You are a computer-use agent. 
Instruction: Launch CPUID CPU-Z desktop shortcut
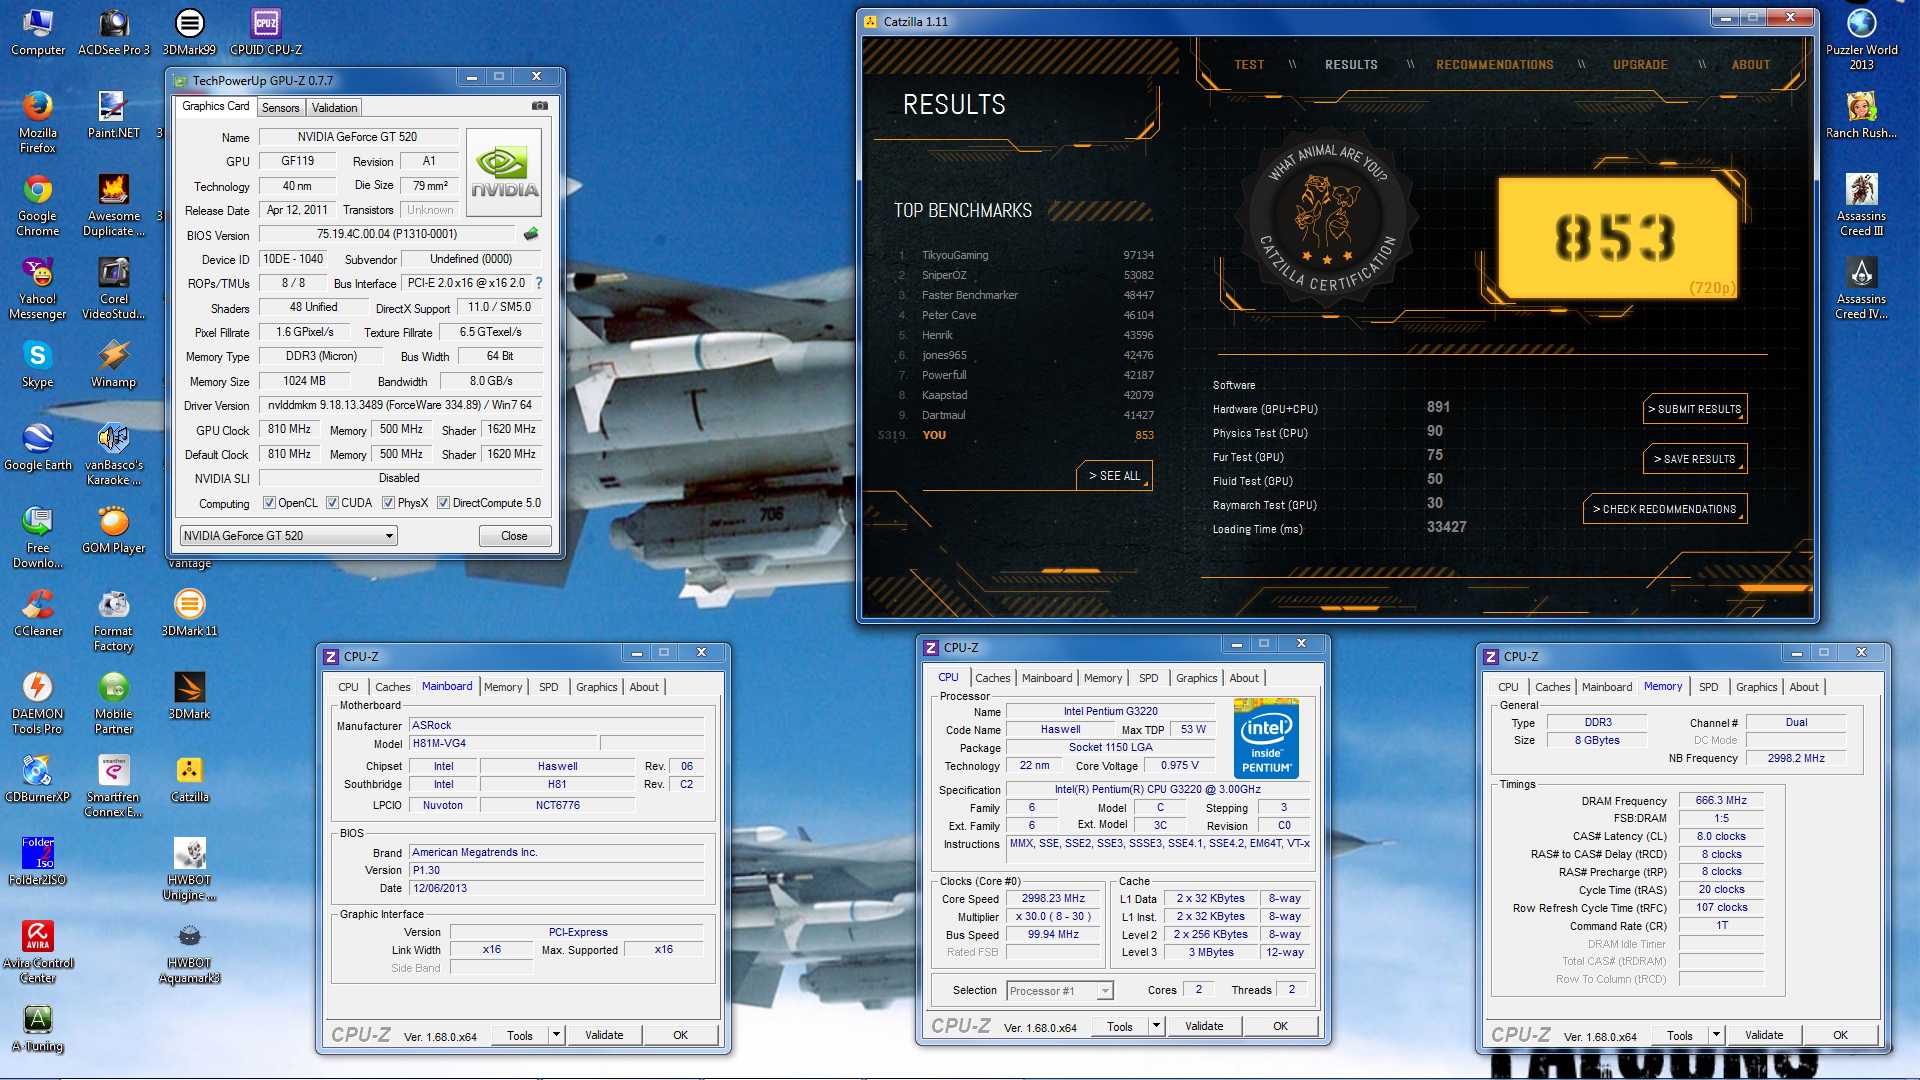pos(266,32)
